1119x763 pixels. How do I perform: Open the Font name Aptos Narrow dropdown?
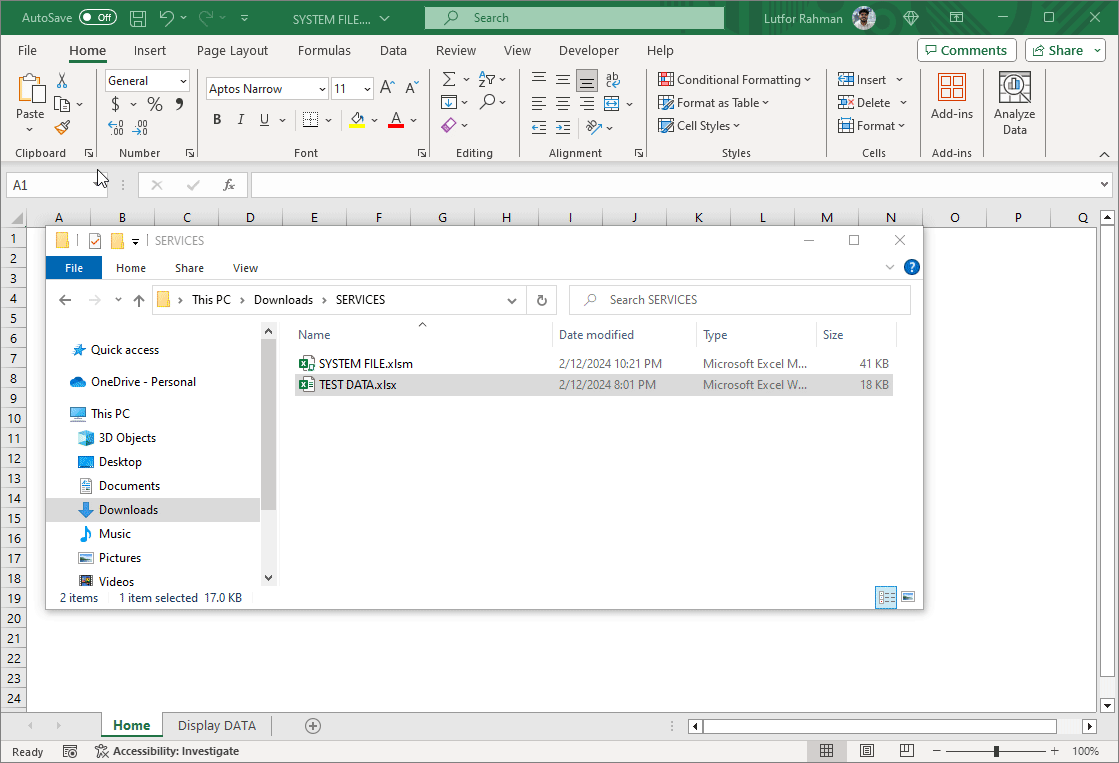click(322, 89)
